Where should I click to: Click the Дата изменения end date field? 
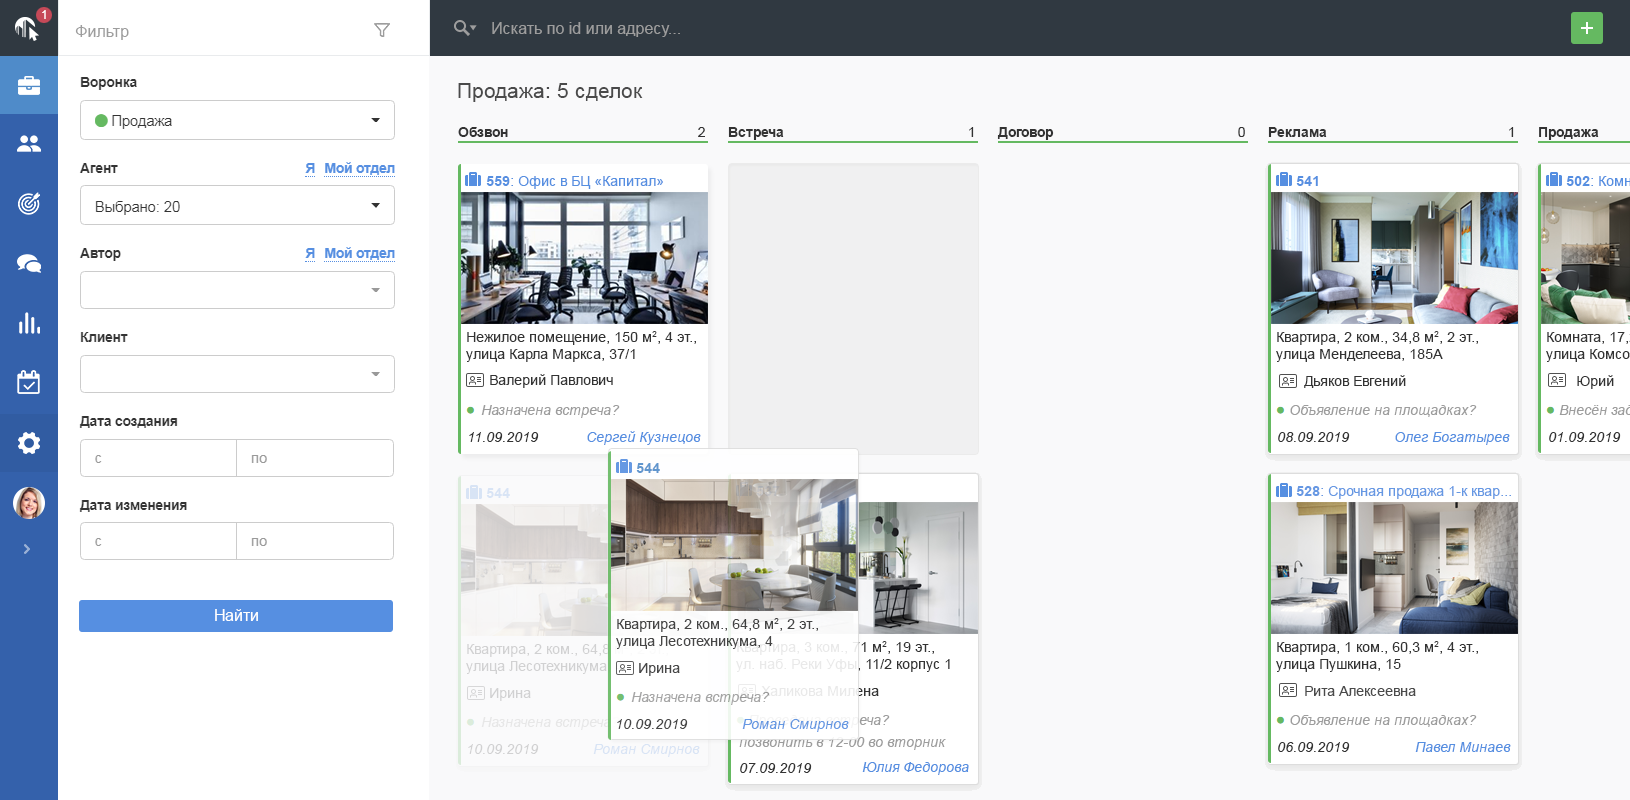pos(315,541)
